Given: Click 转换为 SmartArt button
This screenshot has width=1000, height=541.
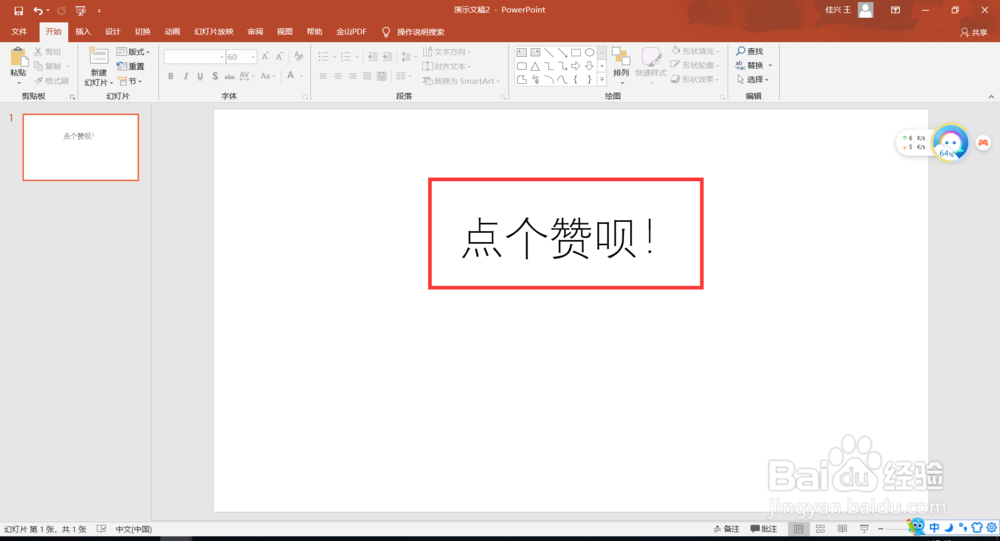Looking at the screenshot, I should click(460, 81).
